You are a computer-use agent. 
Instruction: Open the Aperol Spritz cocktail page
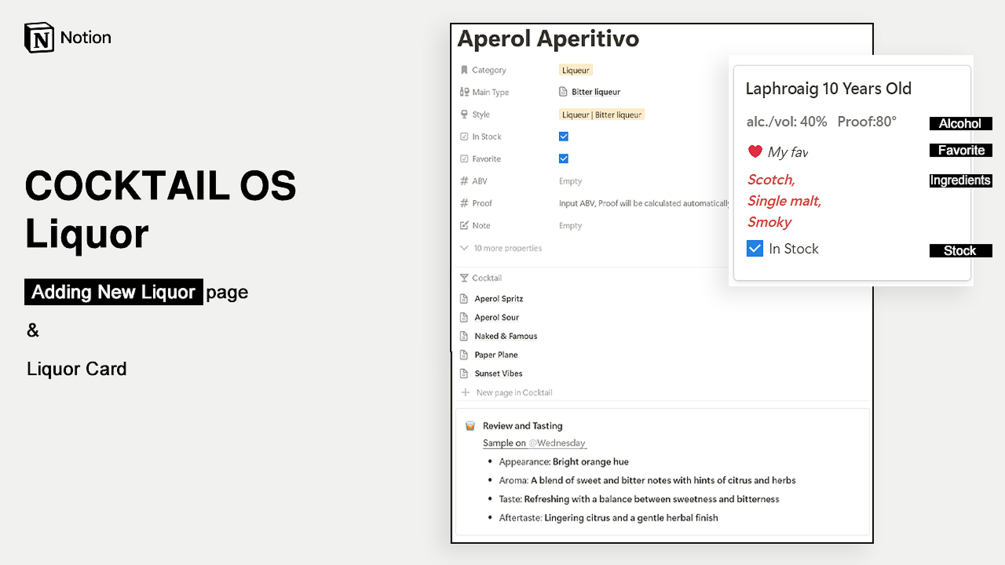[x=499, y=299]
